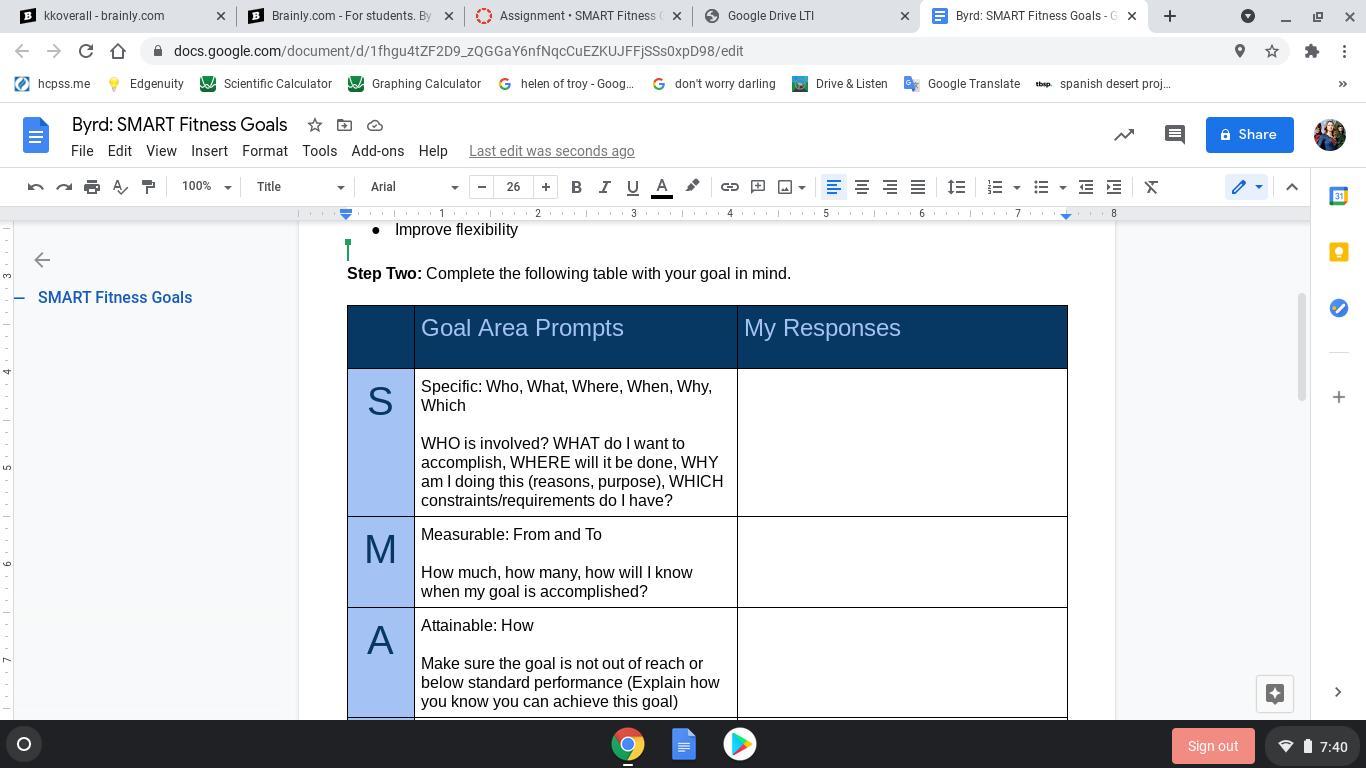Toggle Underline formatting

pyautogui.click(x=632, y=187)
